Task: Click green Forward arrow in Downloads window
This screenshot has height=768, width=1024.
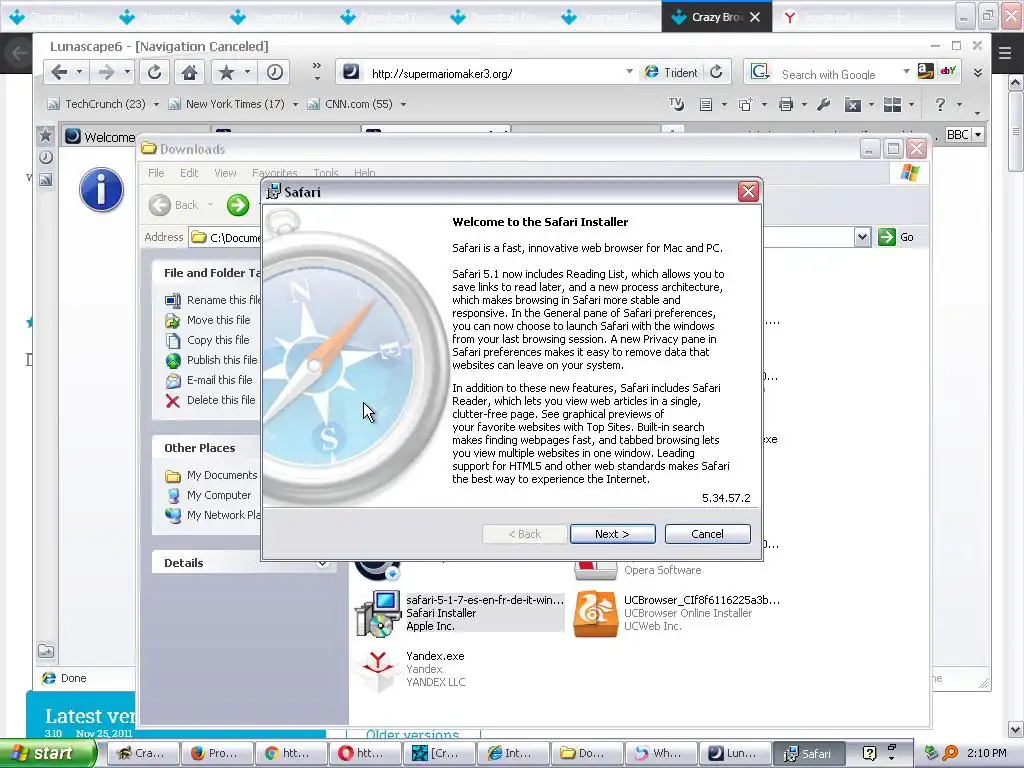Action: click(x=238, y=205)
